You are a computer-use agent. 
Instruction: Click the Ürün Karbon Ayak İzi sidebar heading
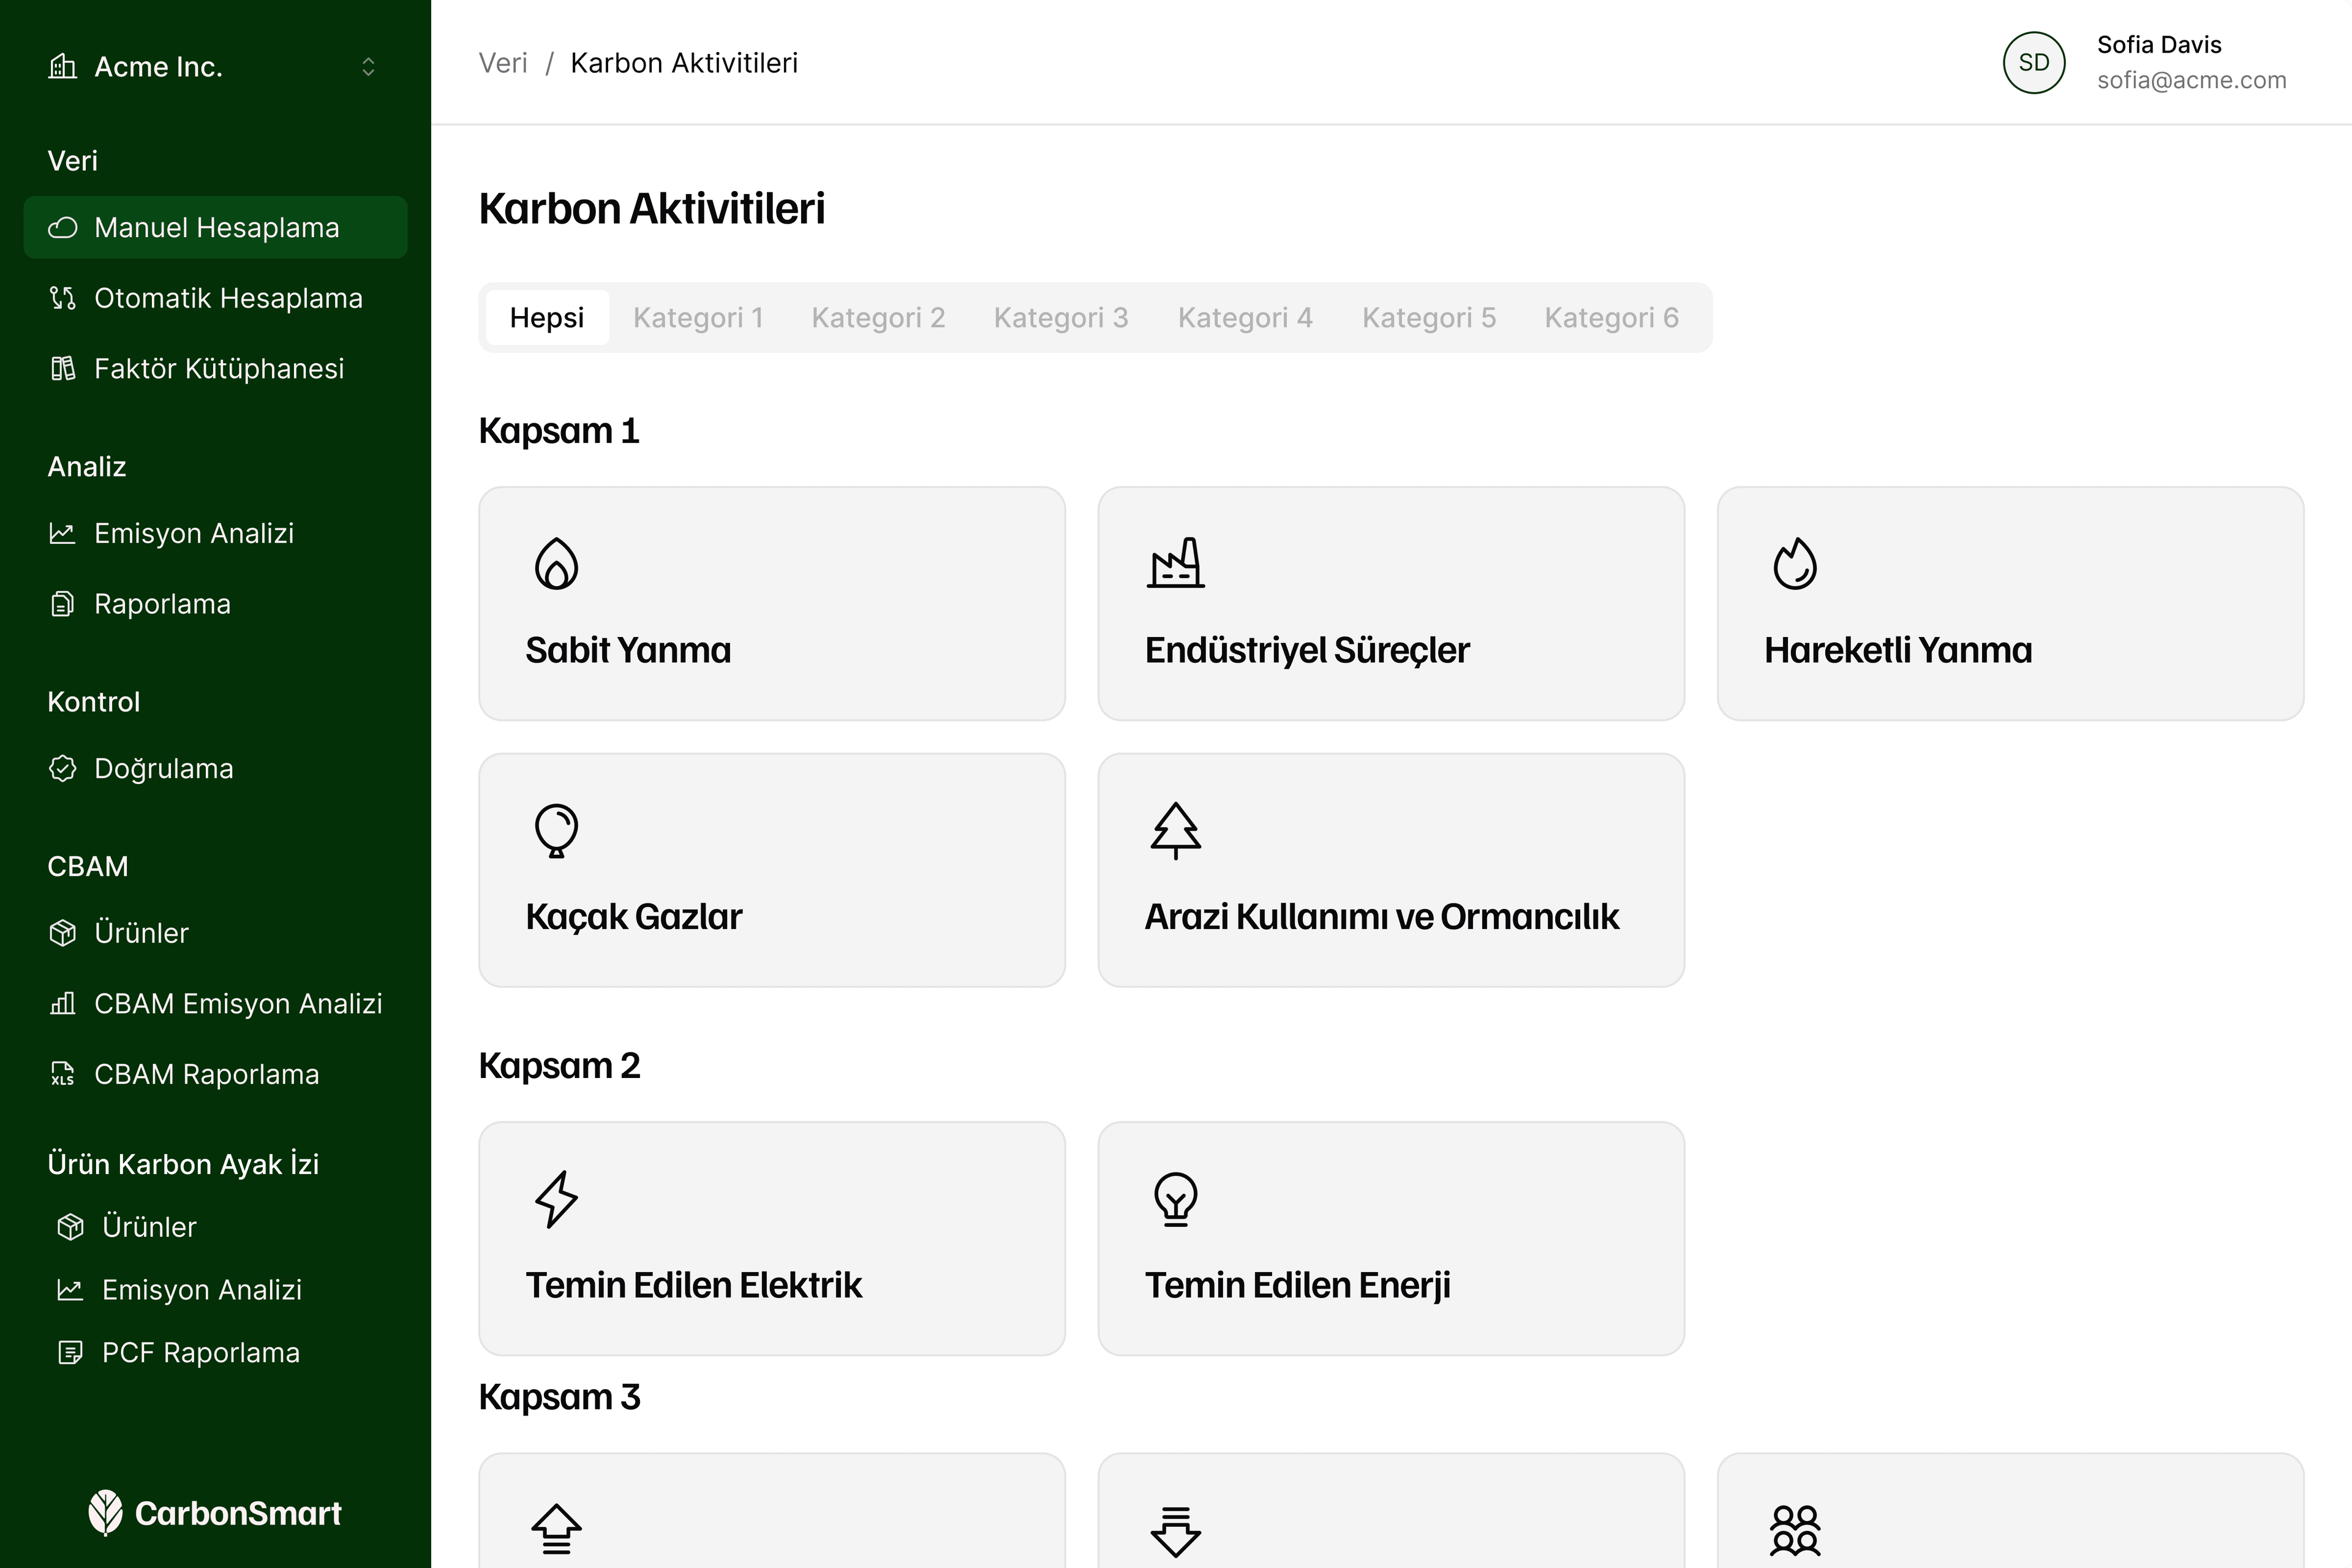click(x=183, y=1164)
